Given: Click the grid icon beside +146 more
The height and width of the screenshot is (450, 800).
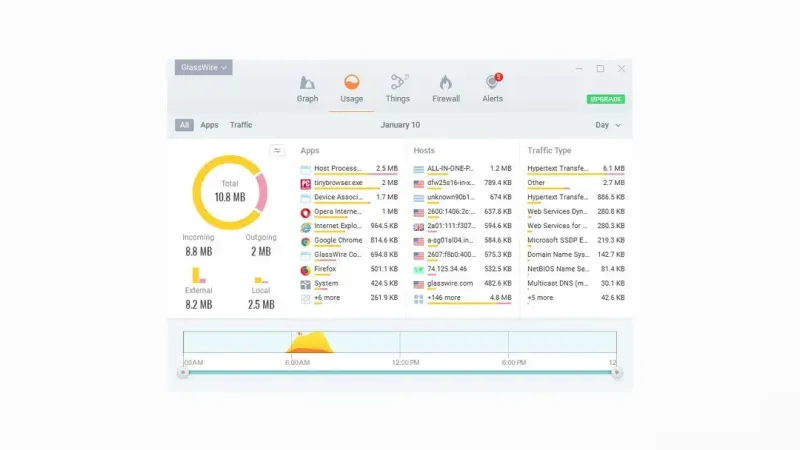Looking at the screenshot, I should pos(419,299).
